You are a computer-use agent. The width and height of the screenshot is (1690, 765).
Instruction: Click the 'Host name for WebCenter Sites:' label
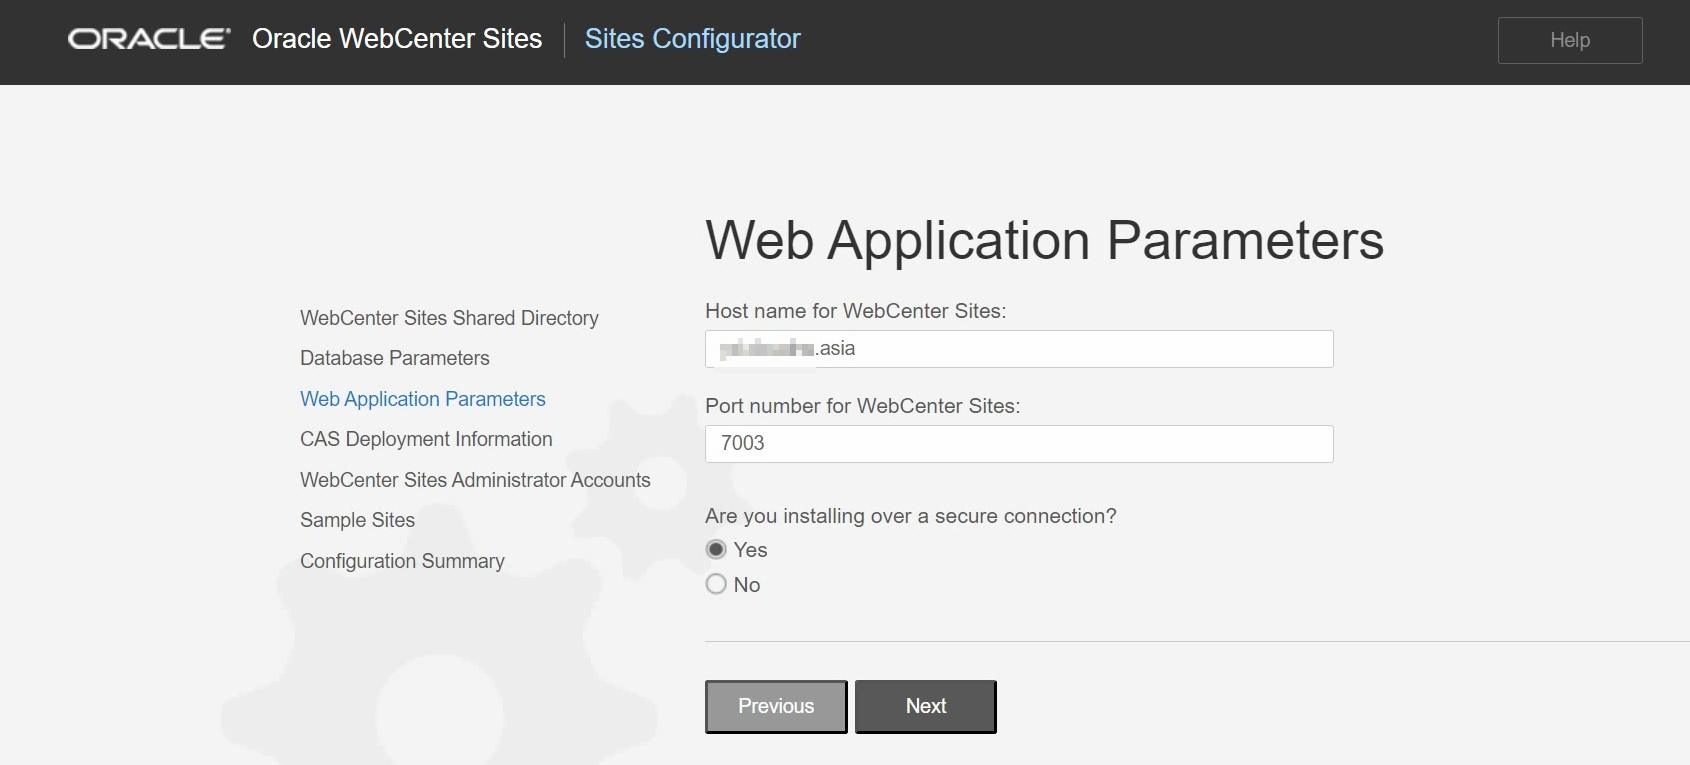coord(856,311)
